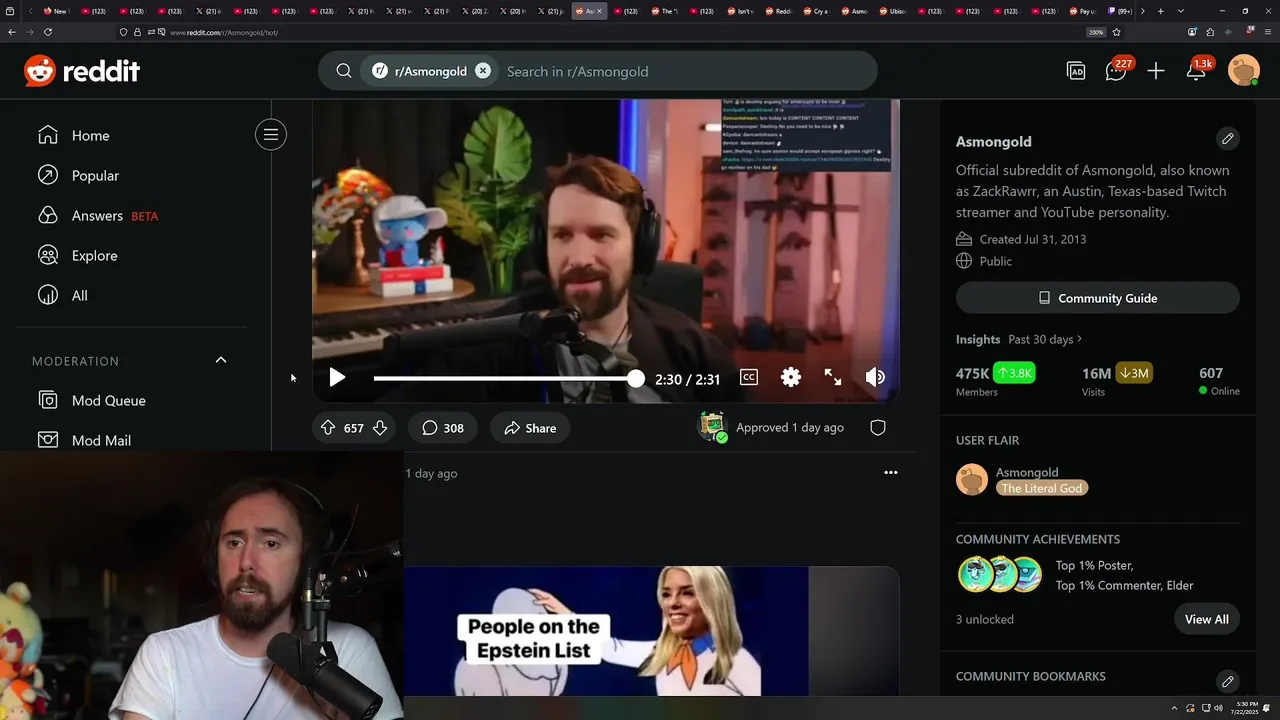
Task: Upvote the post with 657 votes
Action: tap(328, 428)
